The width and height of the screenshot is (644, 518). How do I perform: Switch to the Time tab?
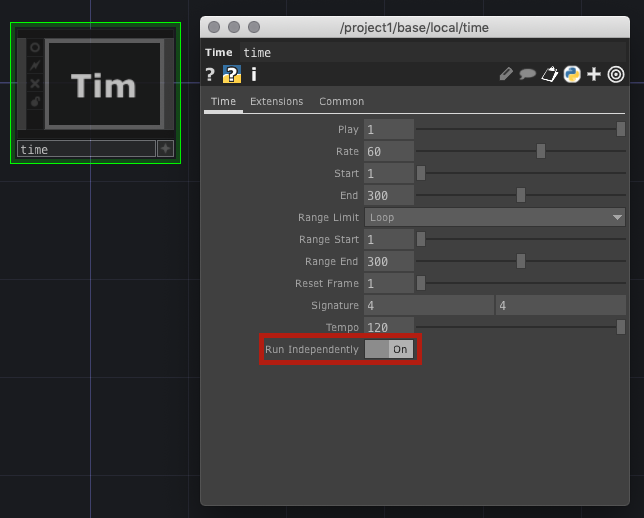tap(223, 101)
